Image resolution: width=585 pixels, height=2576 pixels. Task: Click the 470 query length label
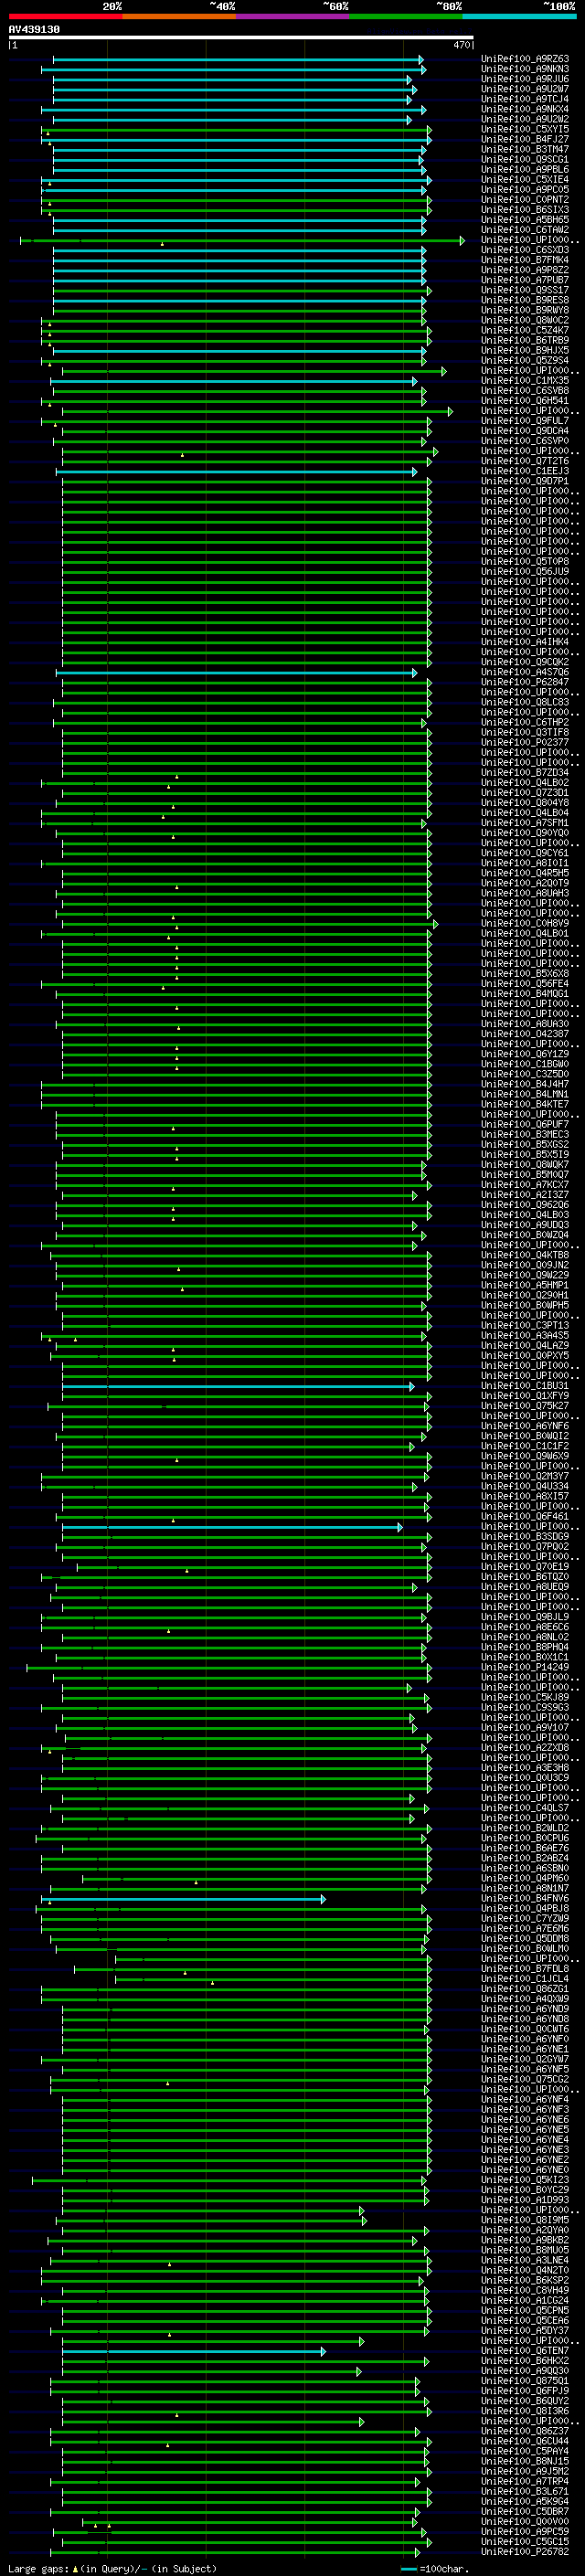coord(462,45)
